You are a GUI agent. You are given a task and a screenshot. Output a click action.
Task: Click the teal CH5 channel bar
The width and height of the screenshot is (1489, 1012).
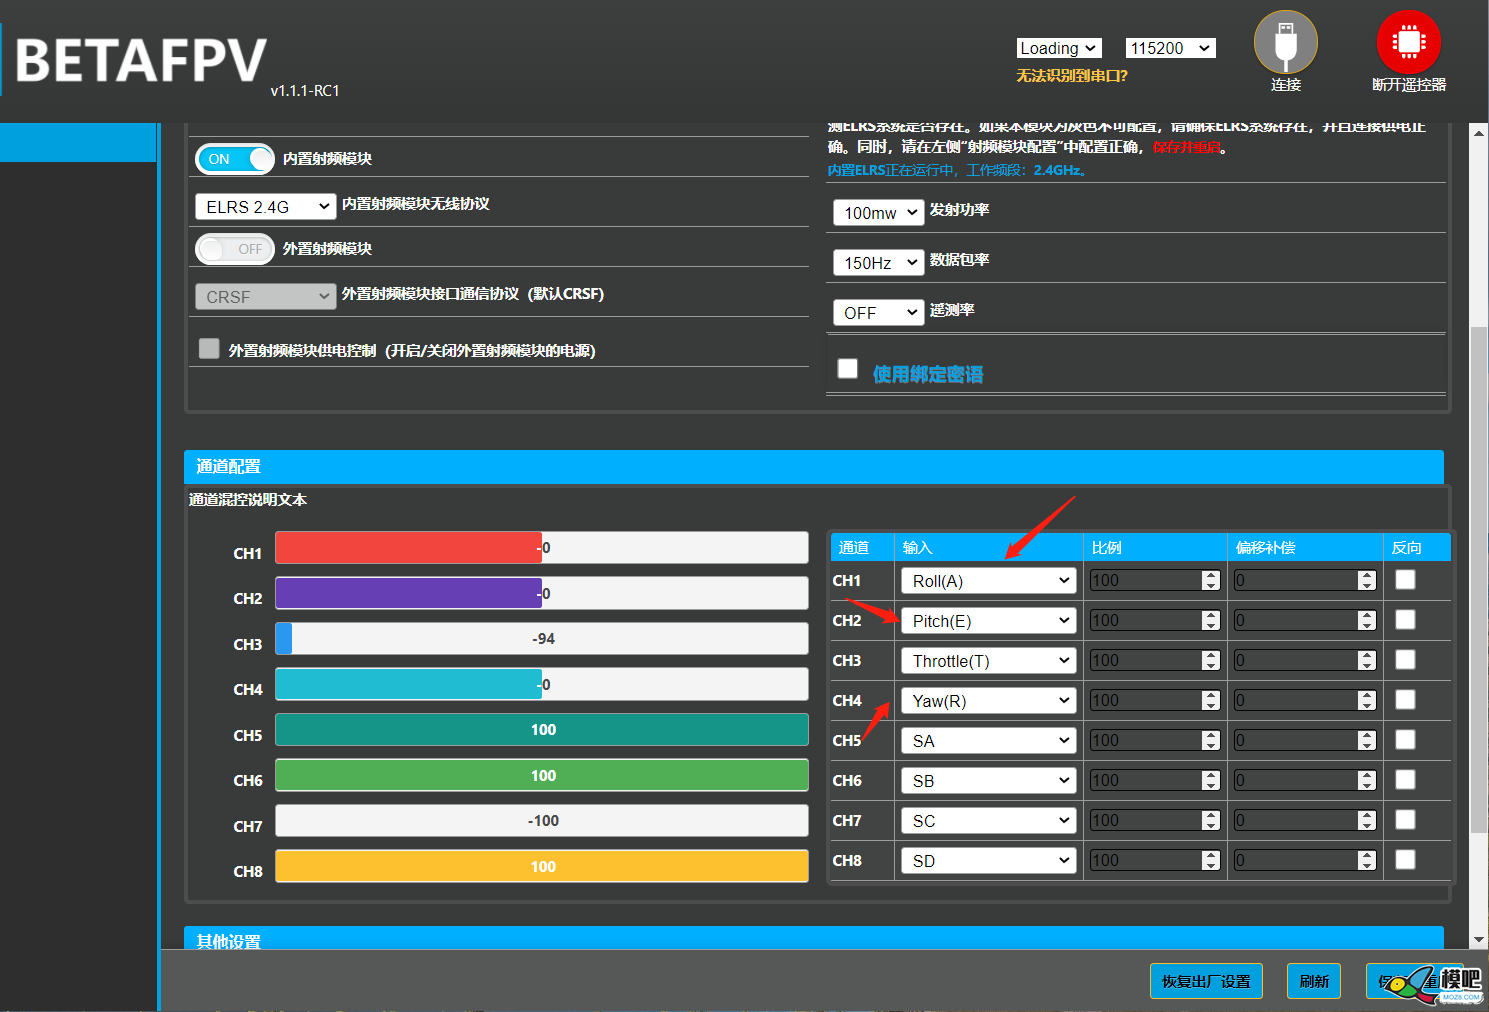(542, 729)
